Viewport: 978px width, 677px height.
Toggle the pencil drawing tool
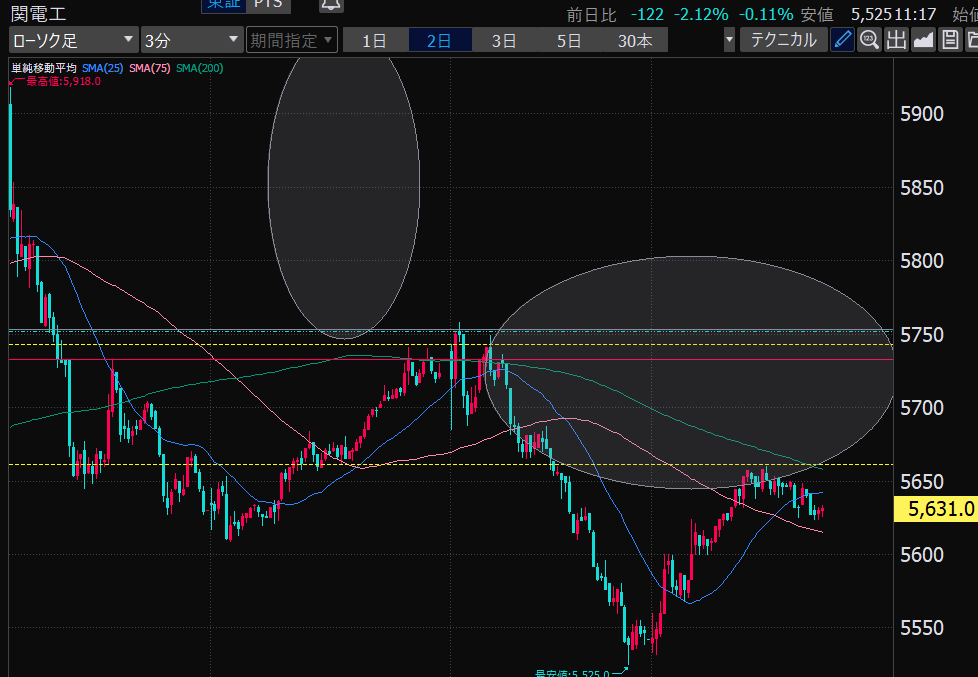point(843,40)
